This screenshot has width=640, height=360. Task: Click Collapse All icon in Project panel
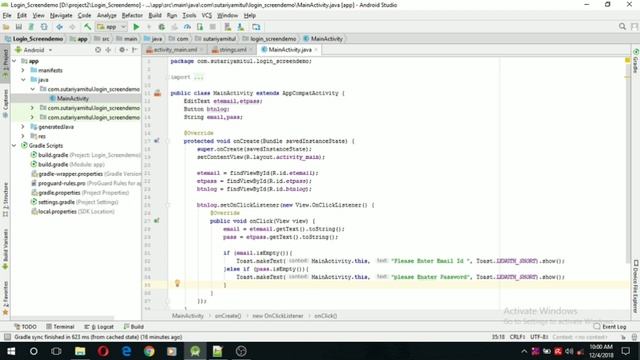pyautogui.click(x=108, y=50)
